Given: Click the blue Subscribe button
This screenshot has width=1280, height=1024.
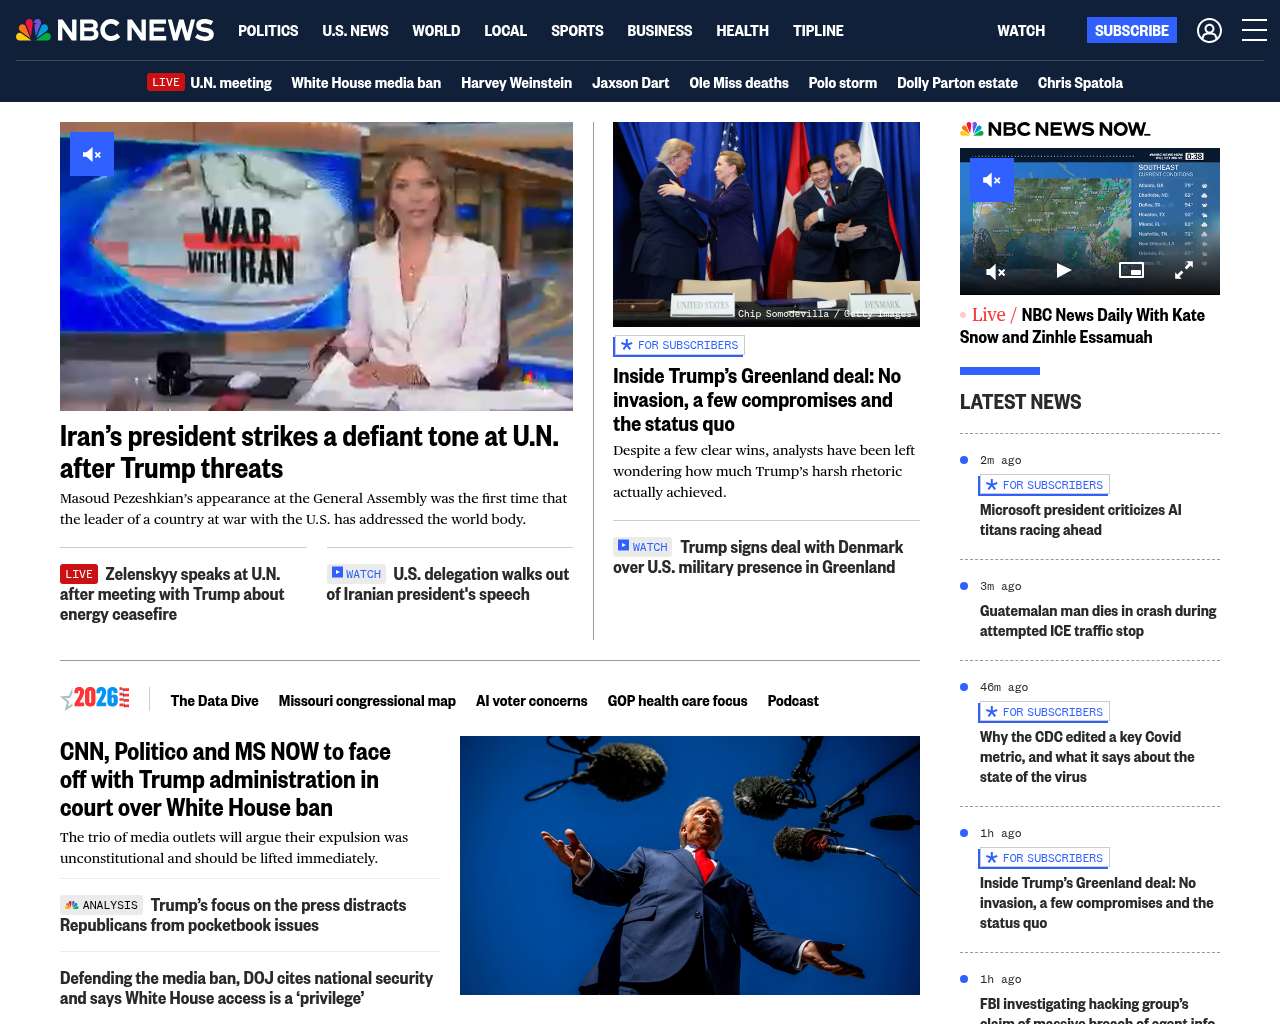Looking at the screenshot, I should (1132, 30).
